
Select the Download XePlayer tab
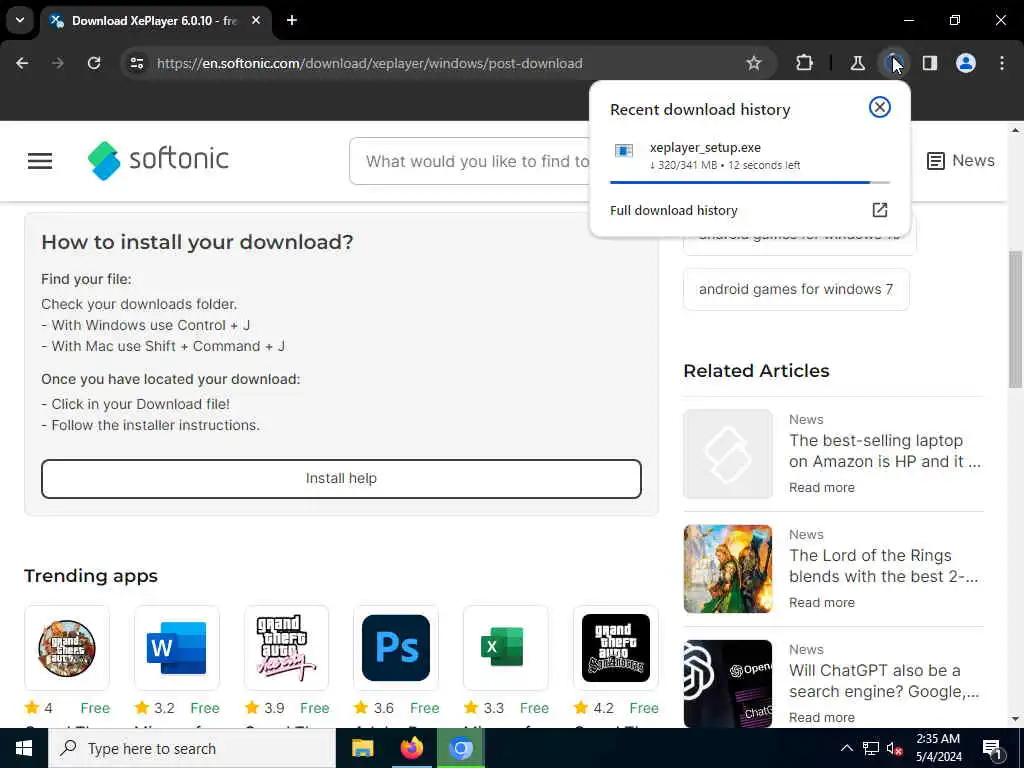point(153,21)
